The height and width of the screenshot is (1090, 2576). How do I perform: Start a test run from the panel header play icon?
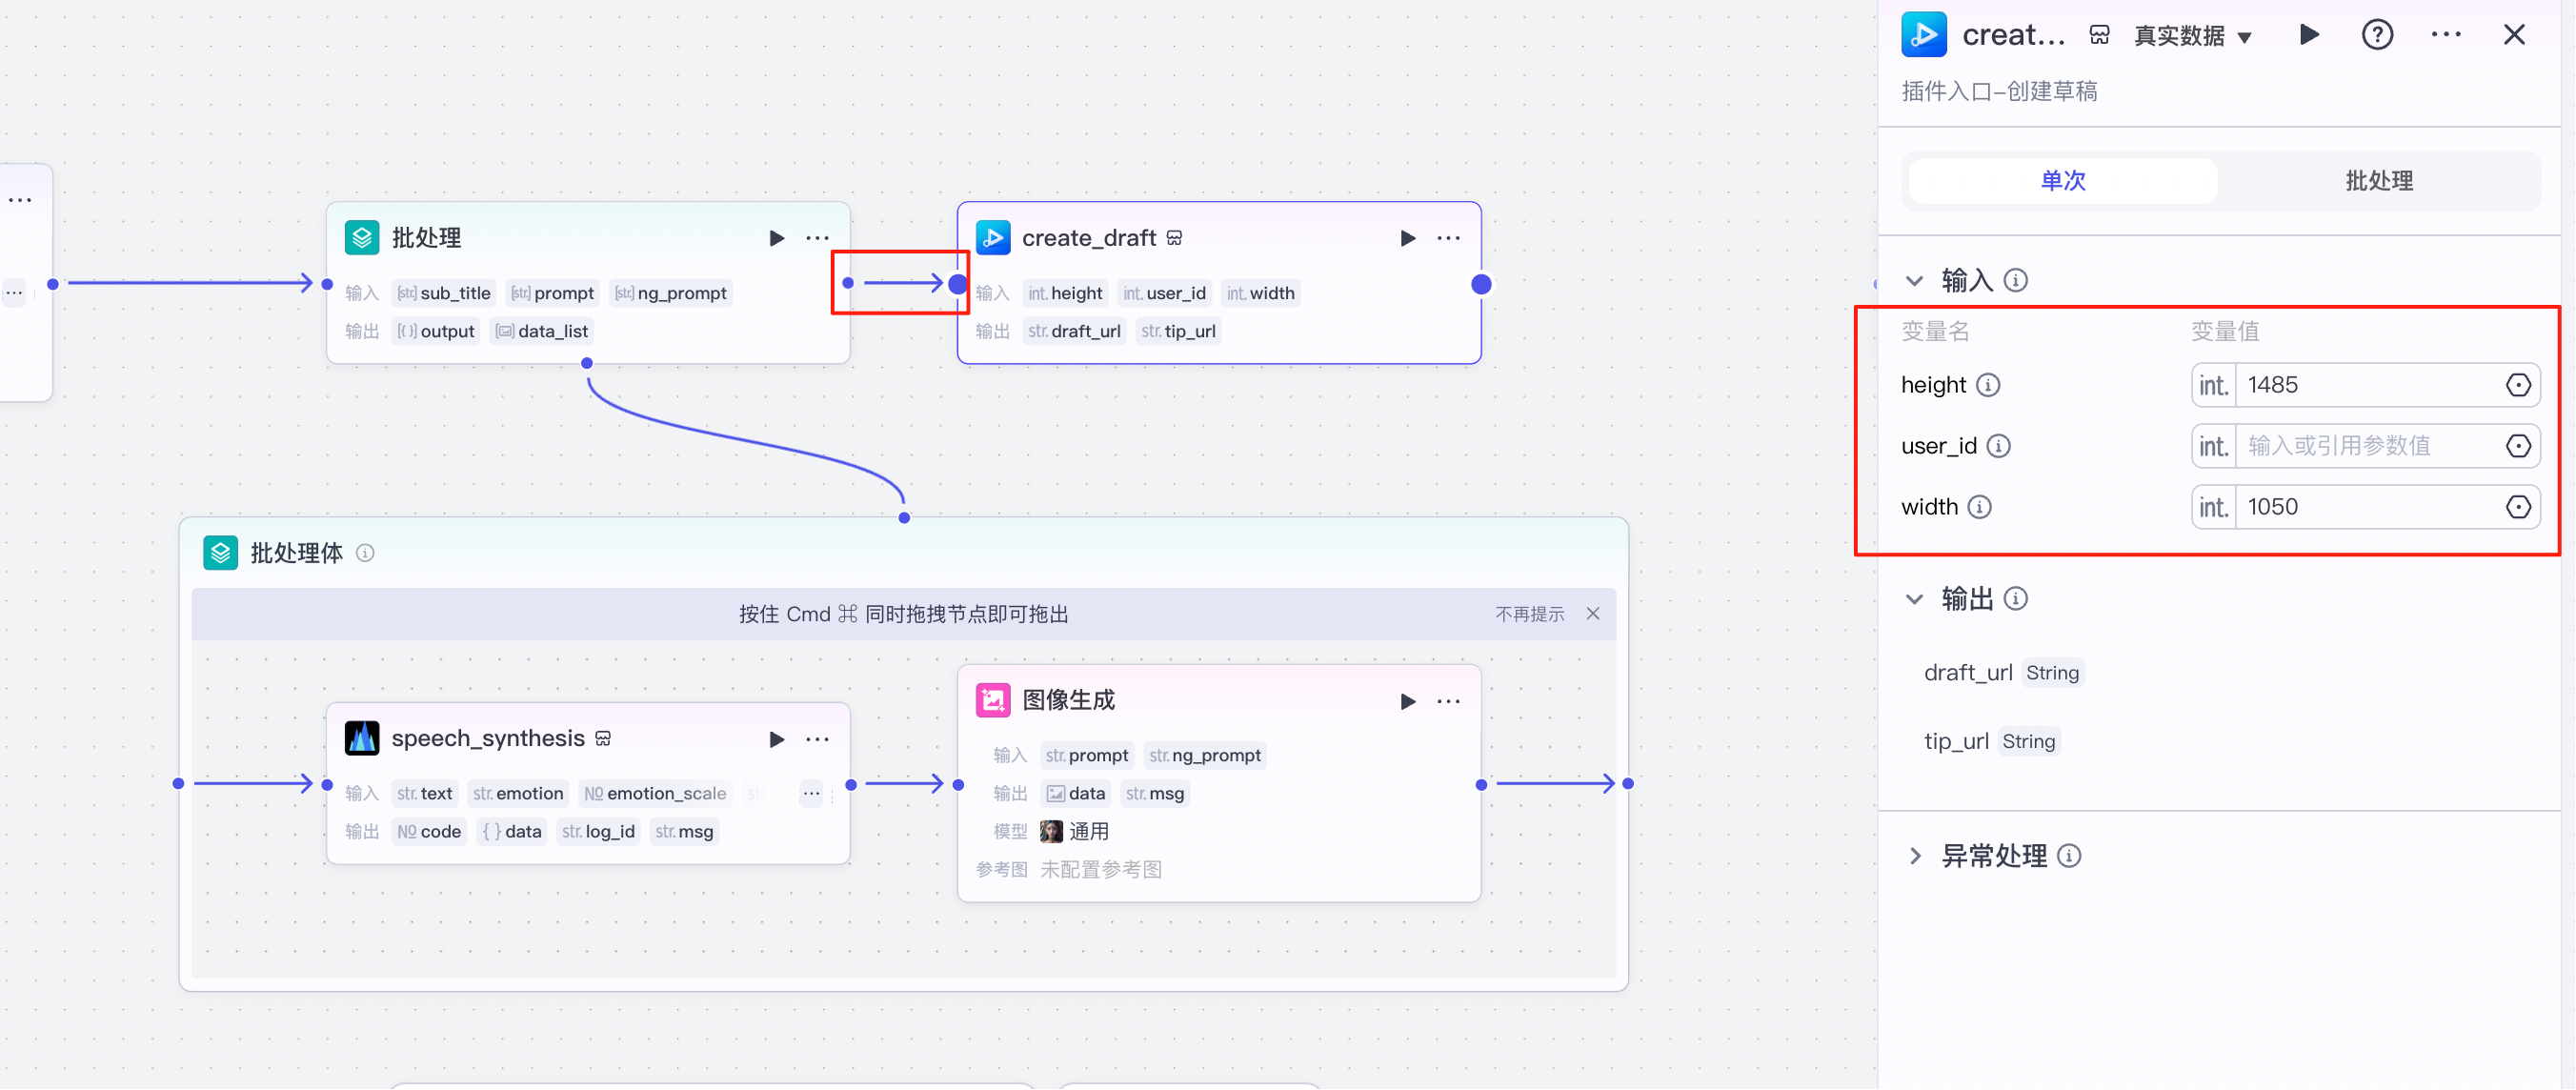tap(2309, 34)
